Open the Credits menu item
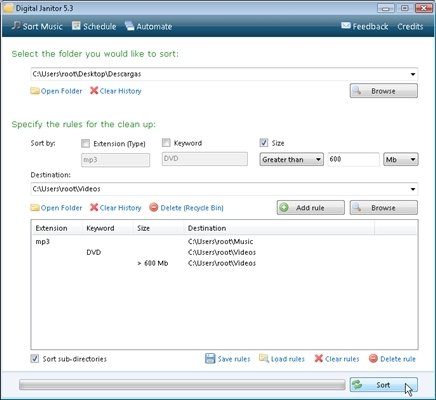 pos(410,26)
